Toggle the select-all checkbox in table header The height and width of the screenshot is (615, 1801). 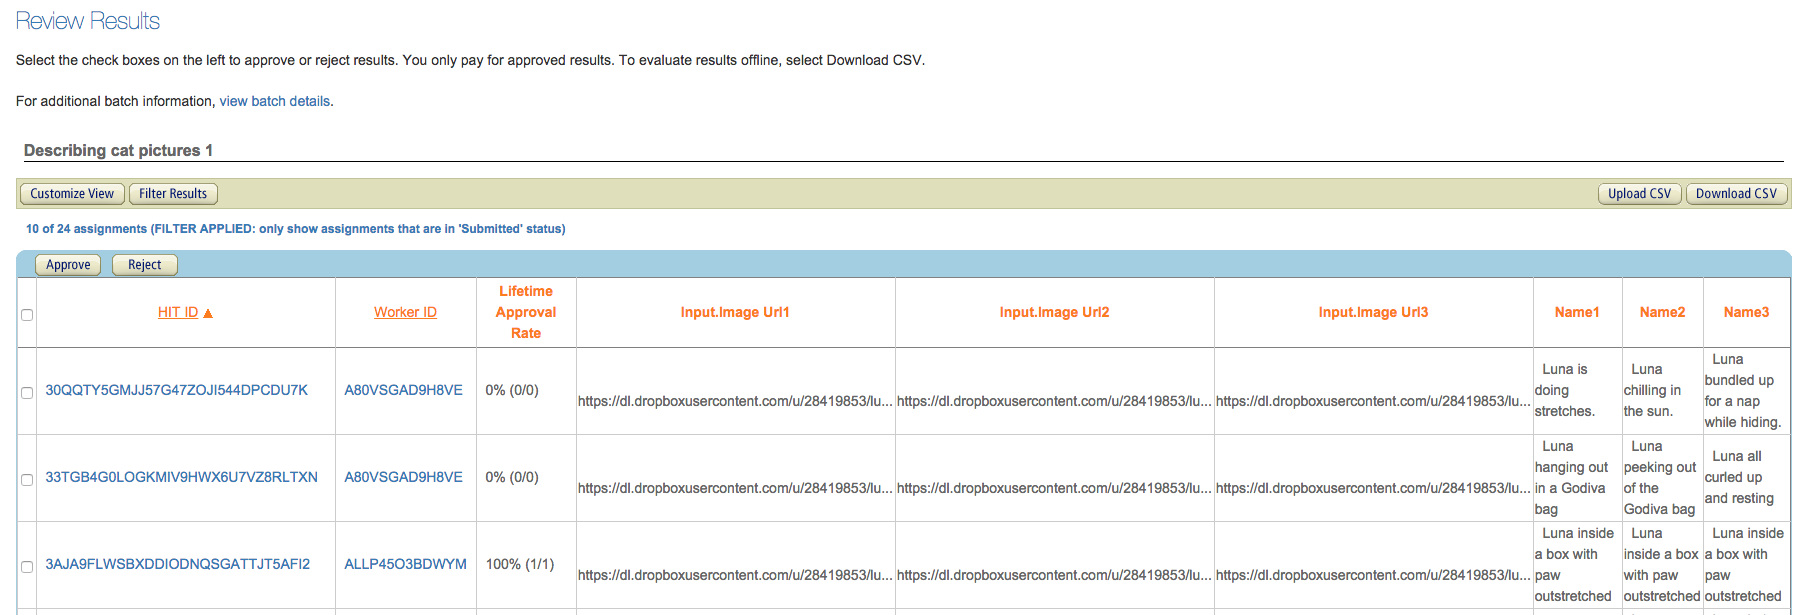point(27,315)
